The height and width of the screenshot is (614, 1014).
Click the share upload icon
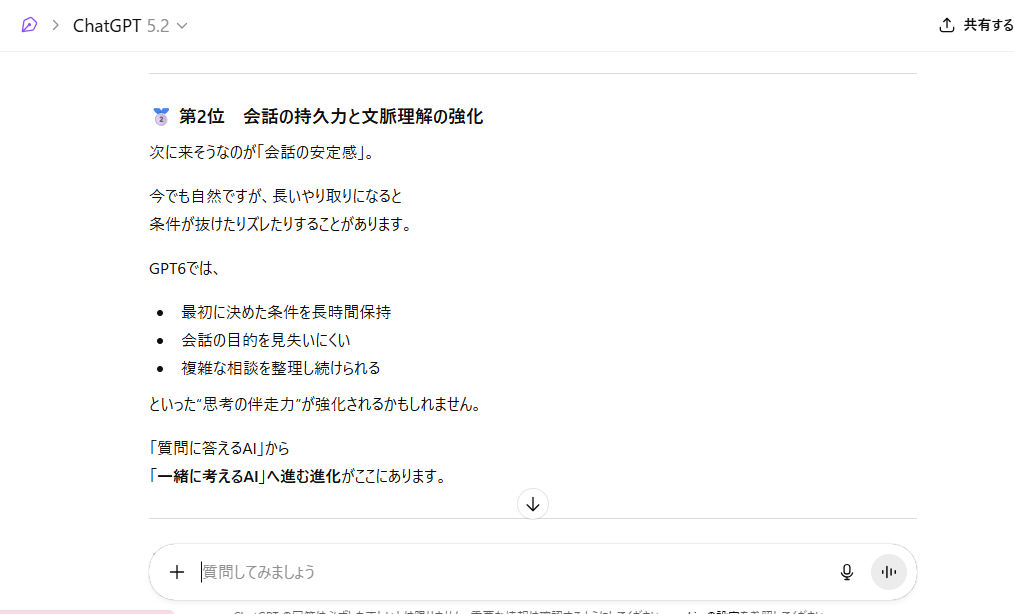pos(946,26)
